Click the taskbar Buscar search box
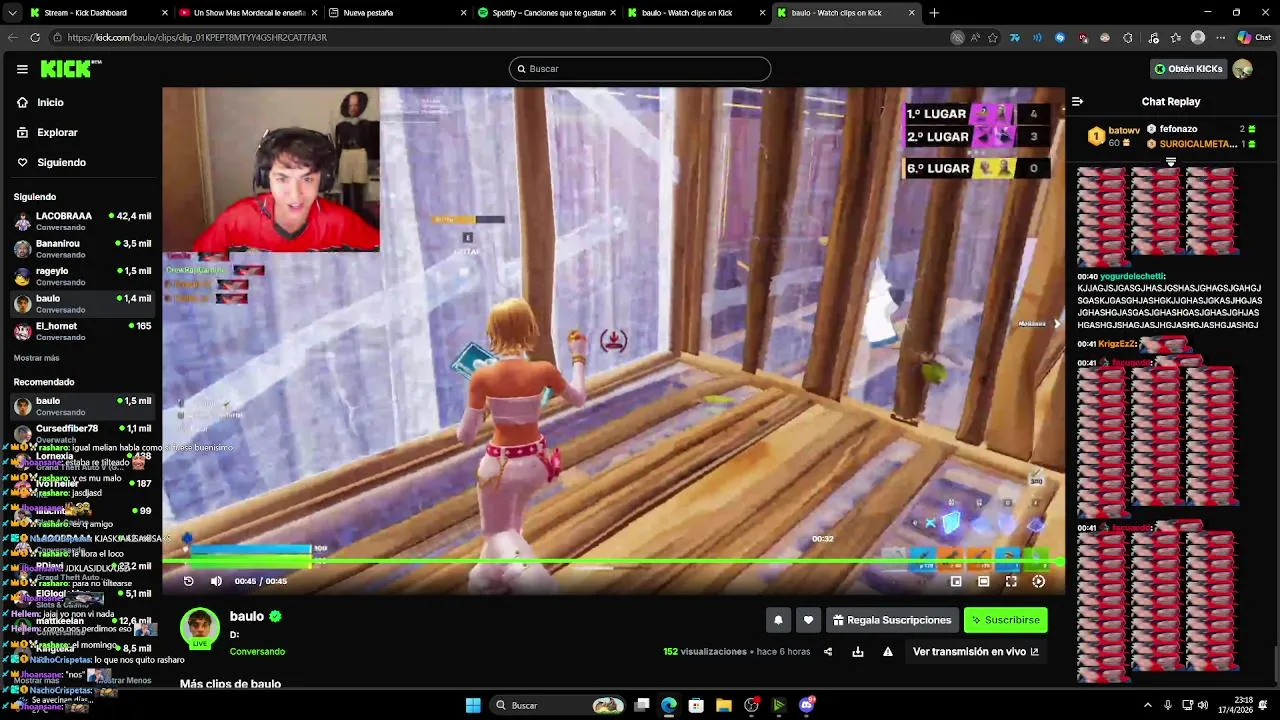The width and height of the screenshot is (1280, 720). pyautogui.click(x=558, y=705)
